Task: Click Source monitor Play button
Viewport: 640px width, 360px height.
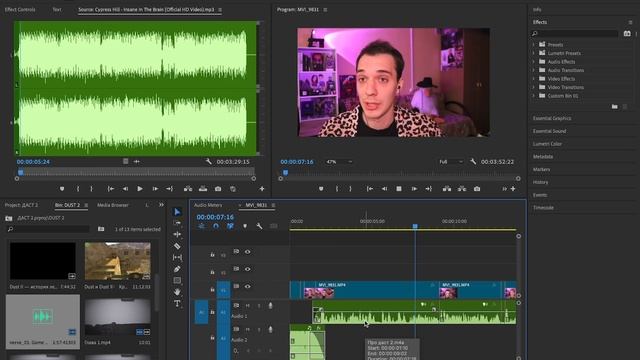Action: coord(140,189)
